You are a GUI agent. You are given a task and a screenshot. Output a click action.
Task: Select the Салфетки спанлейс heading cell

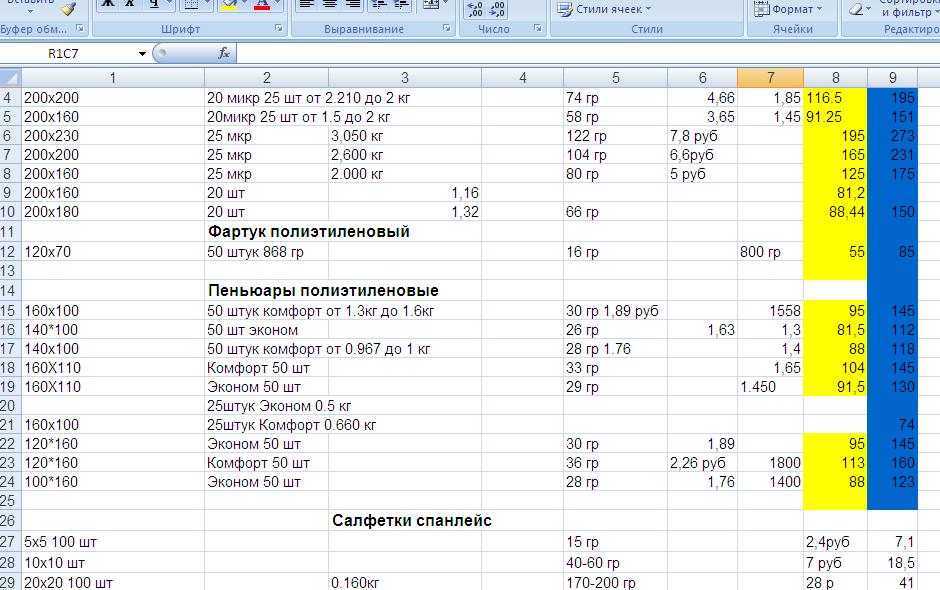412,520
